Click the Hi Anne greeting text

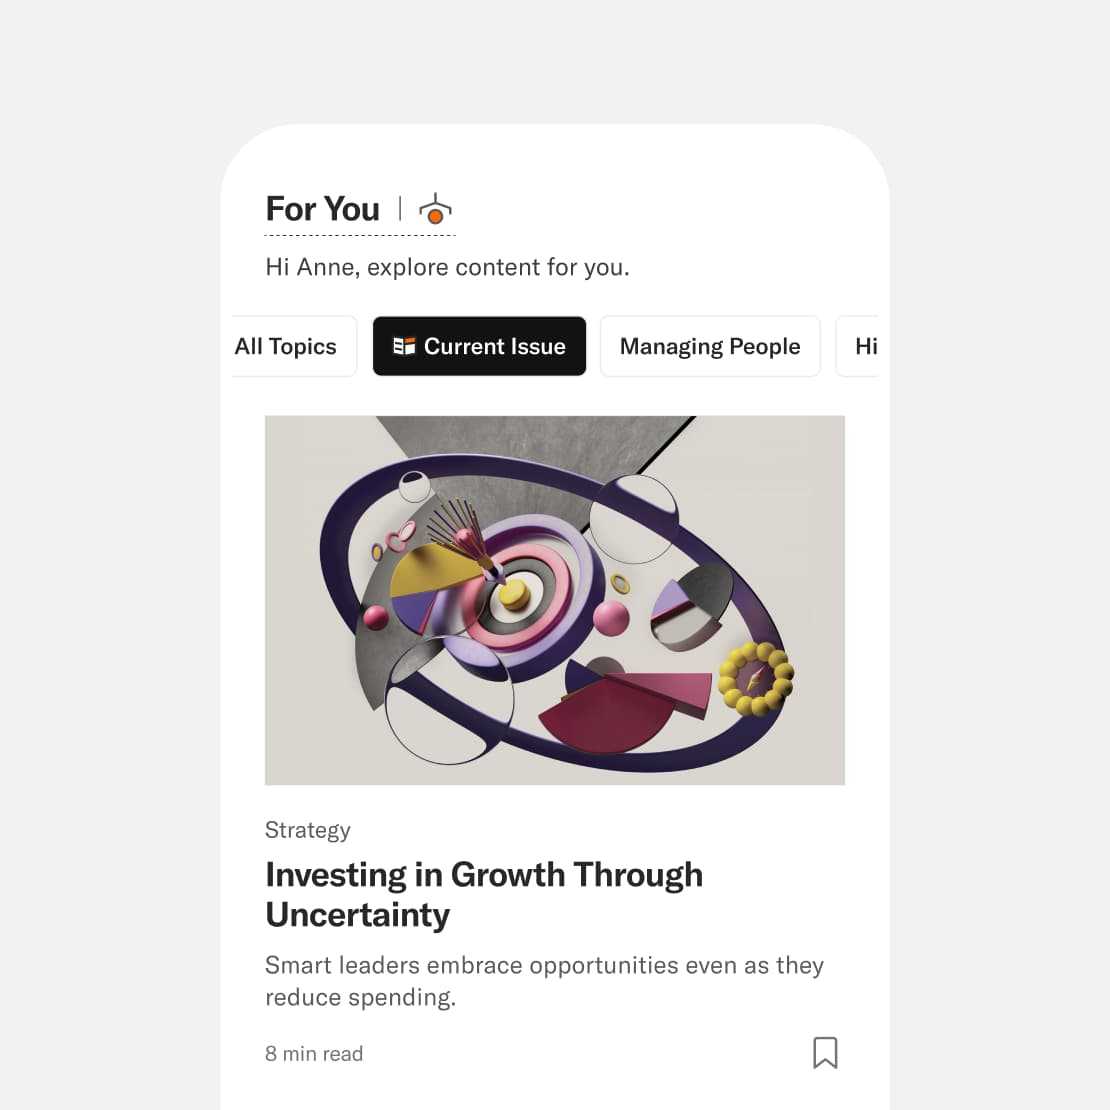[447, 268]
